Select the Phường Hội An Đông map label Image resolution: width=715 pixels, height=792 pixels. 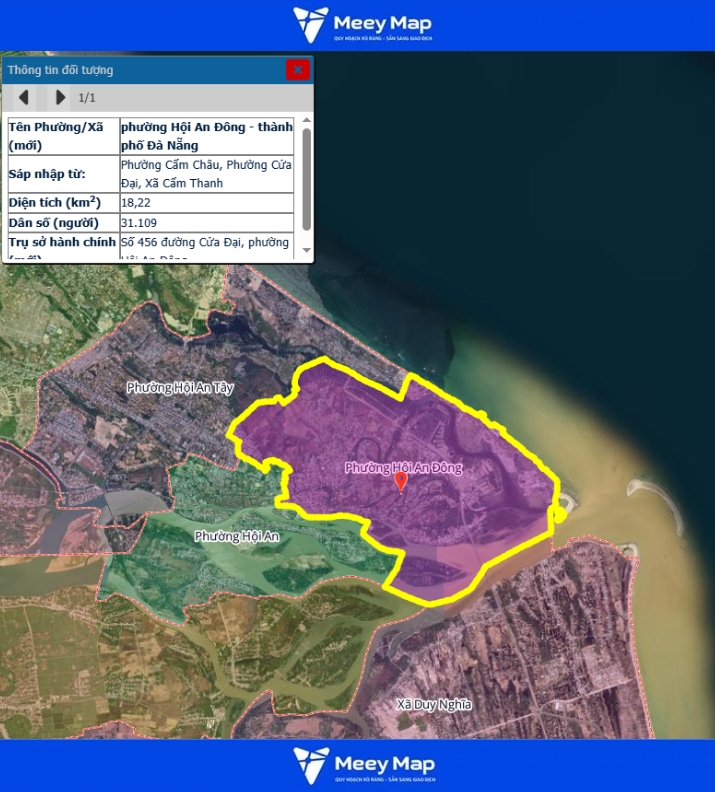(x=404, y=467)
